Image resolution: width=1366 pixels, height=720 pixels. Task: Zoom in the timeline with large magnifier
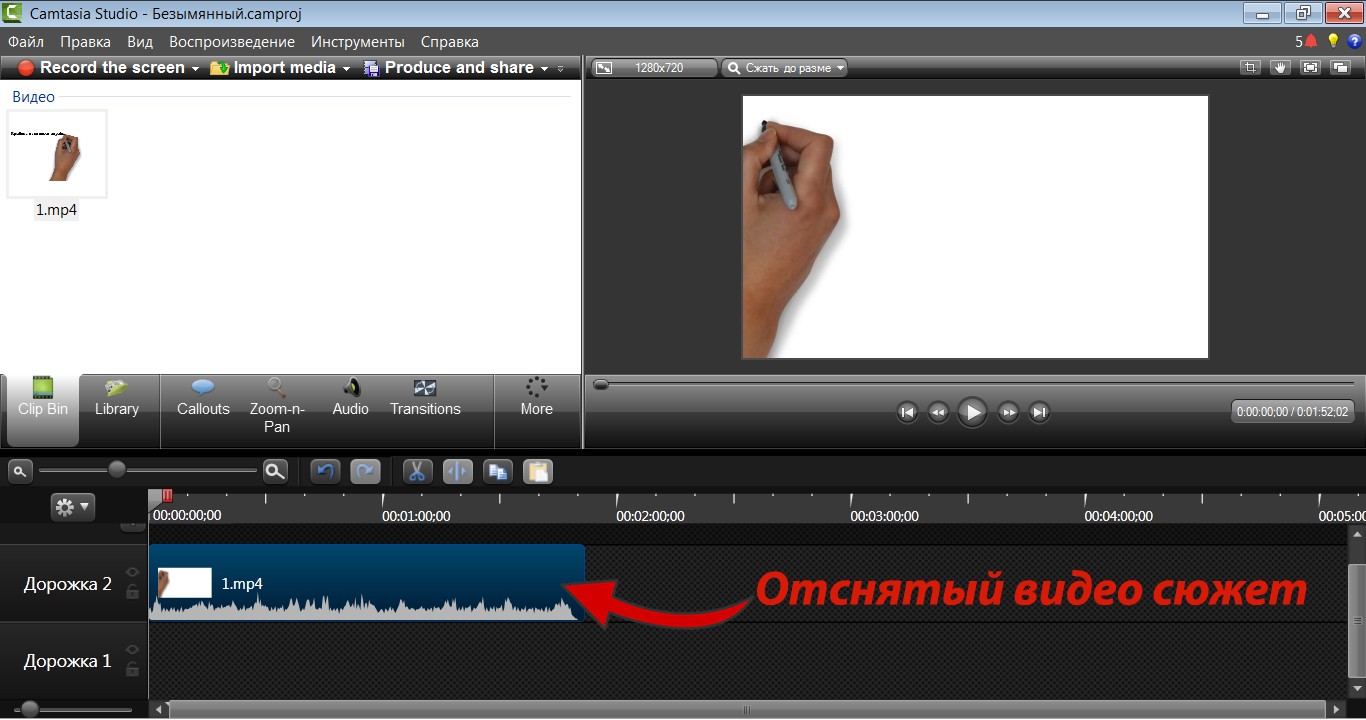[x=275, y=471]
